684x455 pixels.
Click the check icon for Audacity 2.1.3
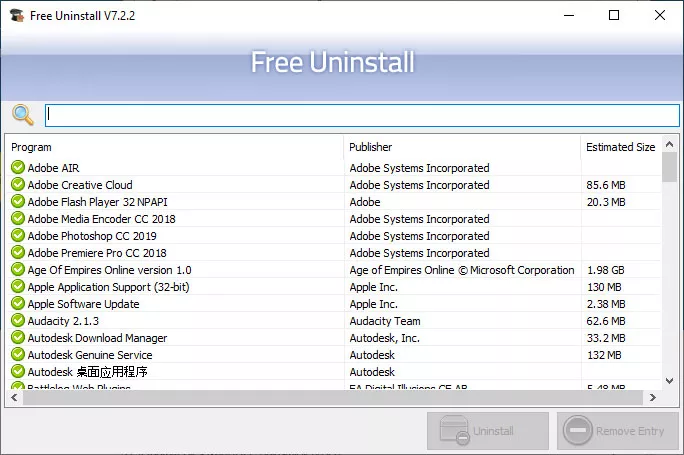[18, 320]
